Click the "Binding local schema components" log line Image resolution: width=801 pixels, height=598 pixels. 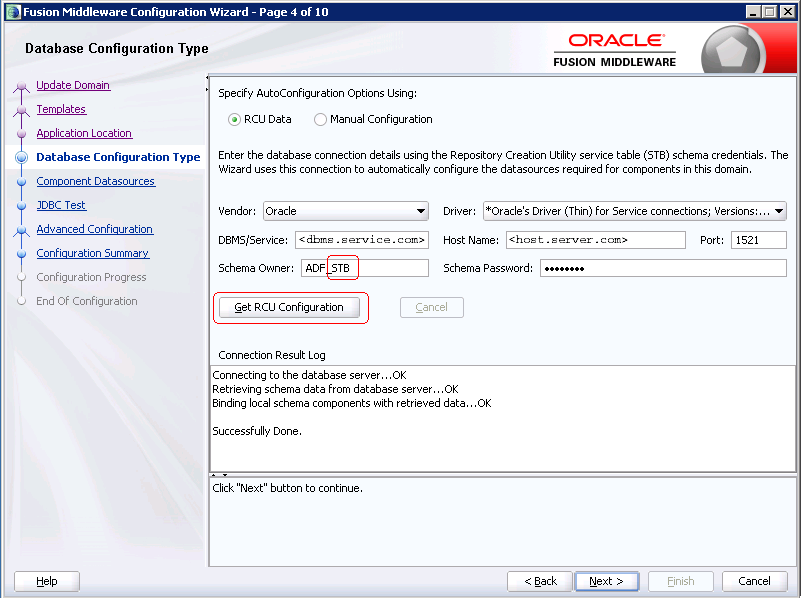click(x=352, y=403)
